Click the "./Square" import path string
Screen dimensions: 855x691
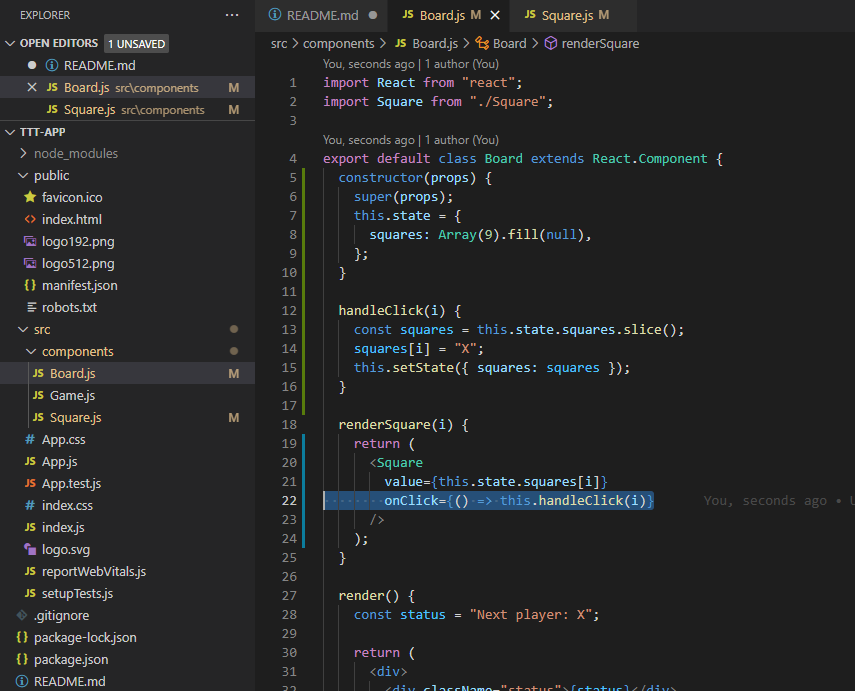coord(508,101)
